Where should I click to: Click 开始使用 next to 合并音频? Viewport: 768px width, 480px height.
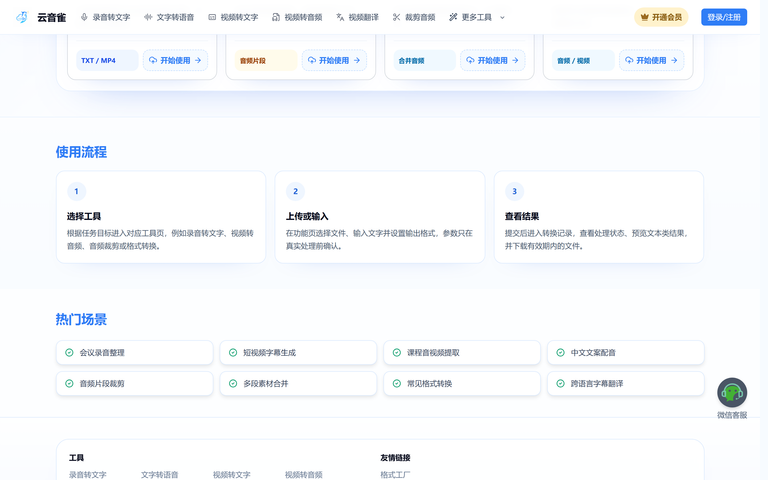[493, 60]
